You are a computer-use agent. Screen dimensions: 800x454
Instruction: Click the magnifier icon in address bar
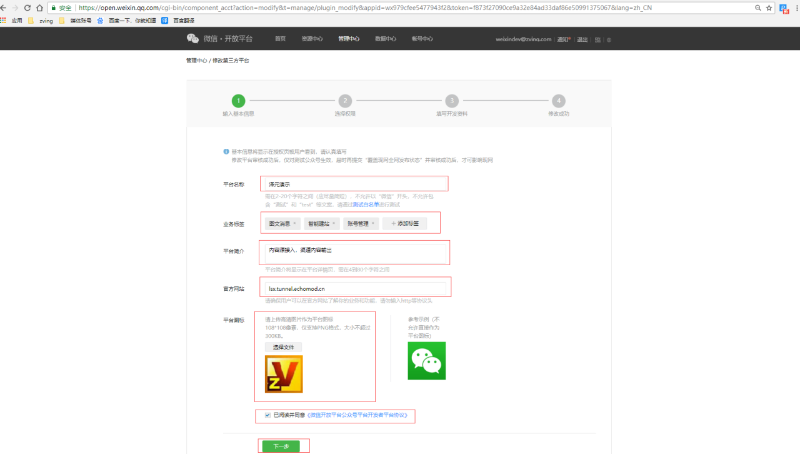pyautogui.click(x=758, y=8)
